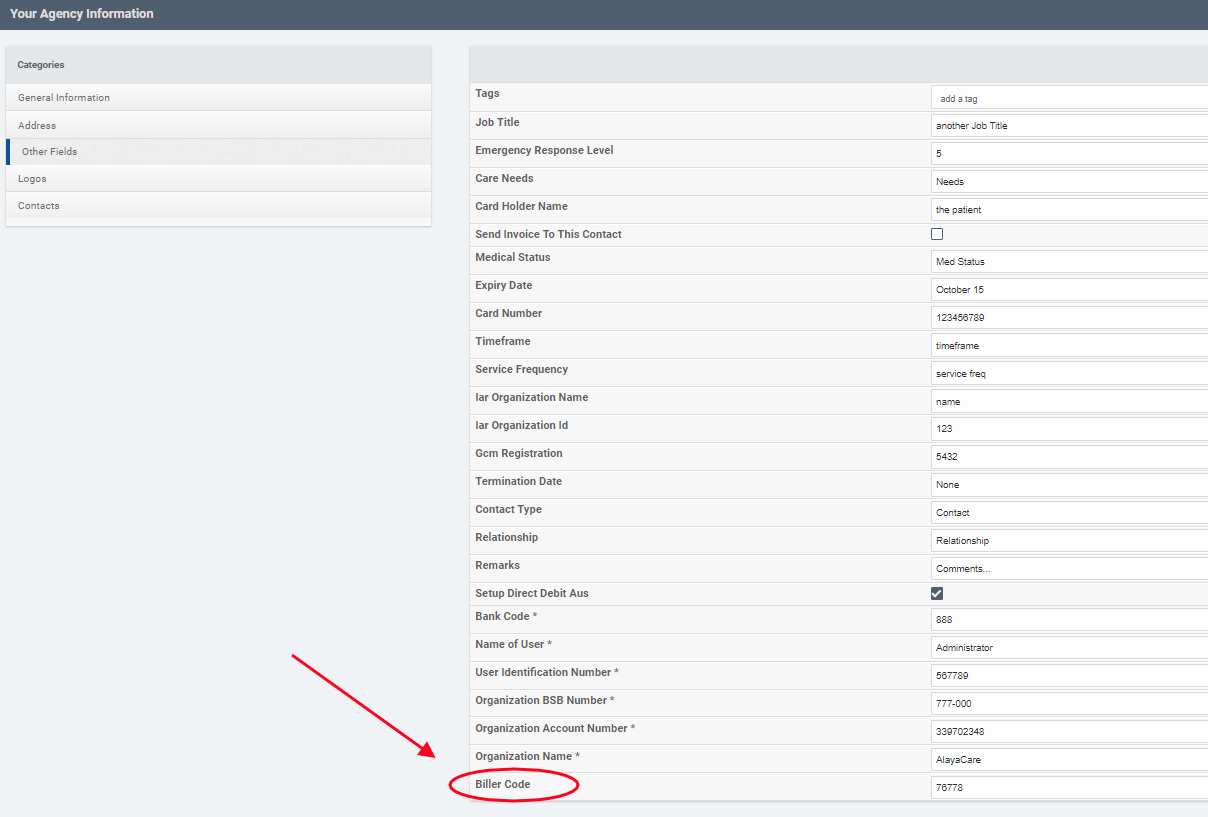Image resolution: width=1208 pixels, height=817 pixels.
Task: Open the Contacts category
Action: 39,206
